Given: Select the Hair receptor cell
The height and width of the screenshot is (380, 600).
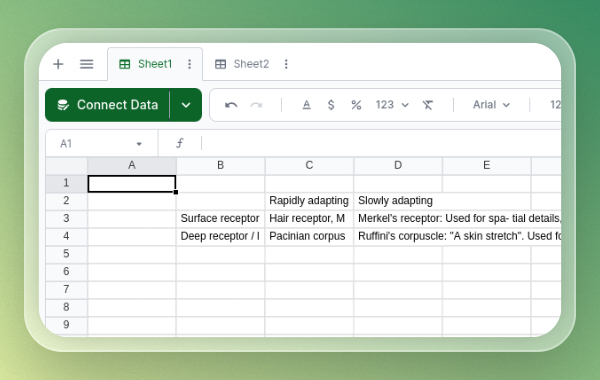Looking at the screenshot, I should (309, 219).
